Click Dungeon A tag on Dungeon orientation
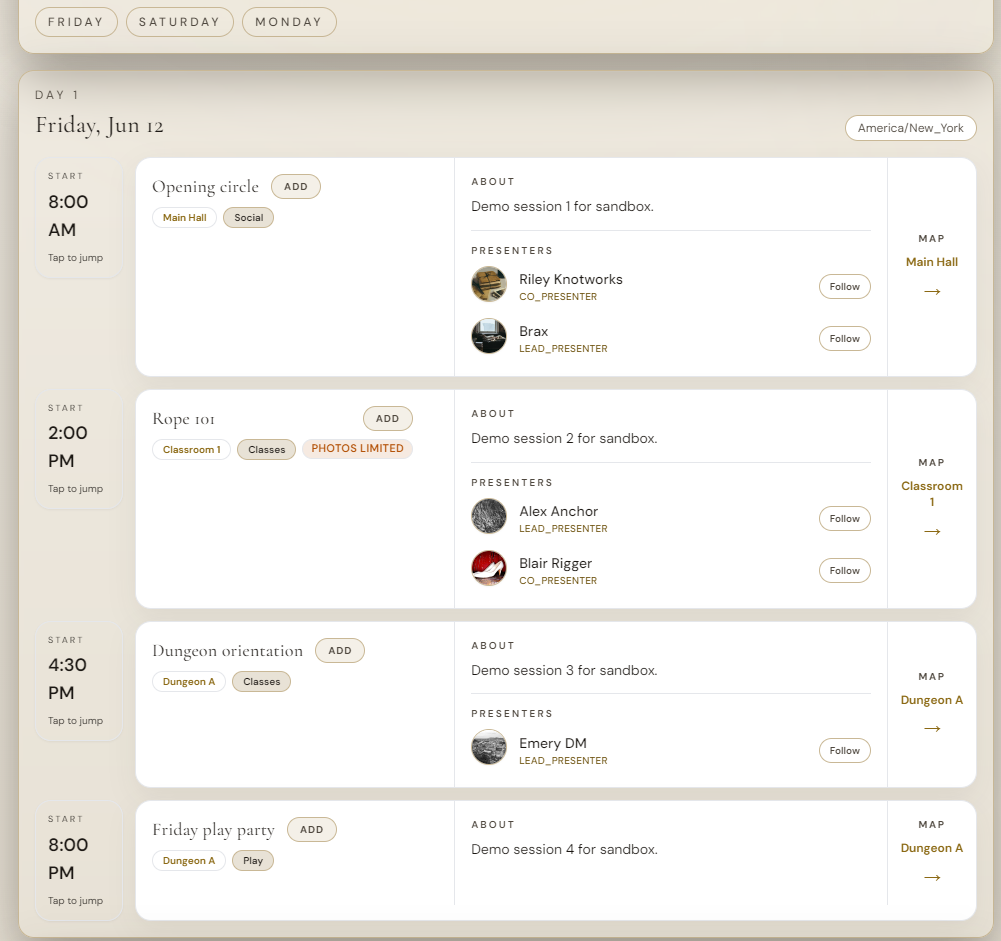1001x941 pixels. click(x=189, y=682)
